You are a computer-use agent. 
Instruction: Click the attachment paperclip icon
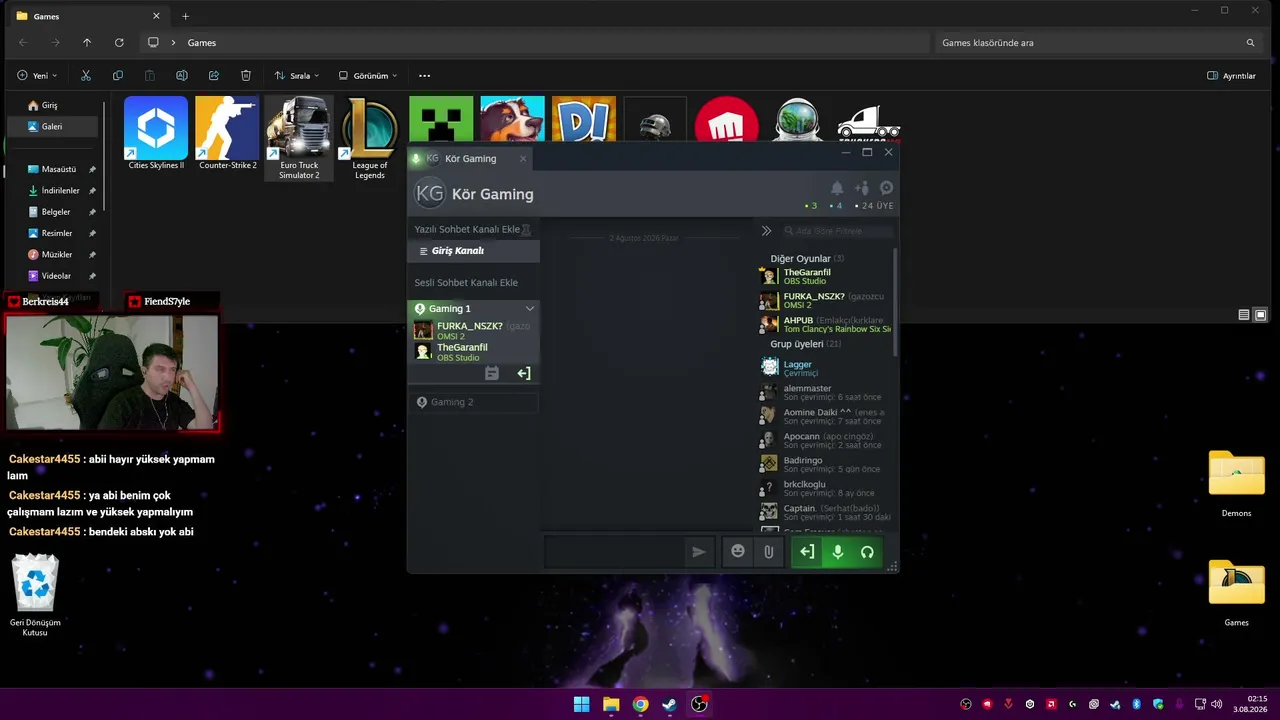(768, 551)
